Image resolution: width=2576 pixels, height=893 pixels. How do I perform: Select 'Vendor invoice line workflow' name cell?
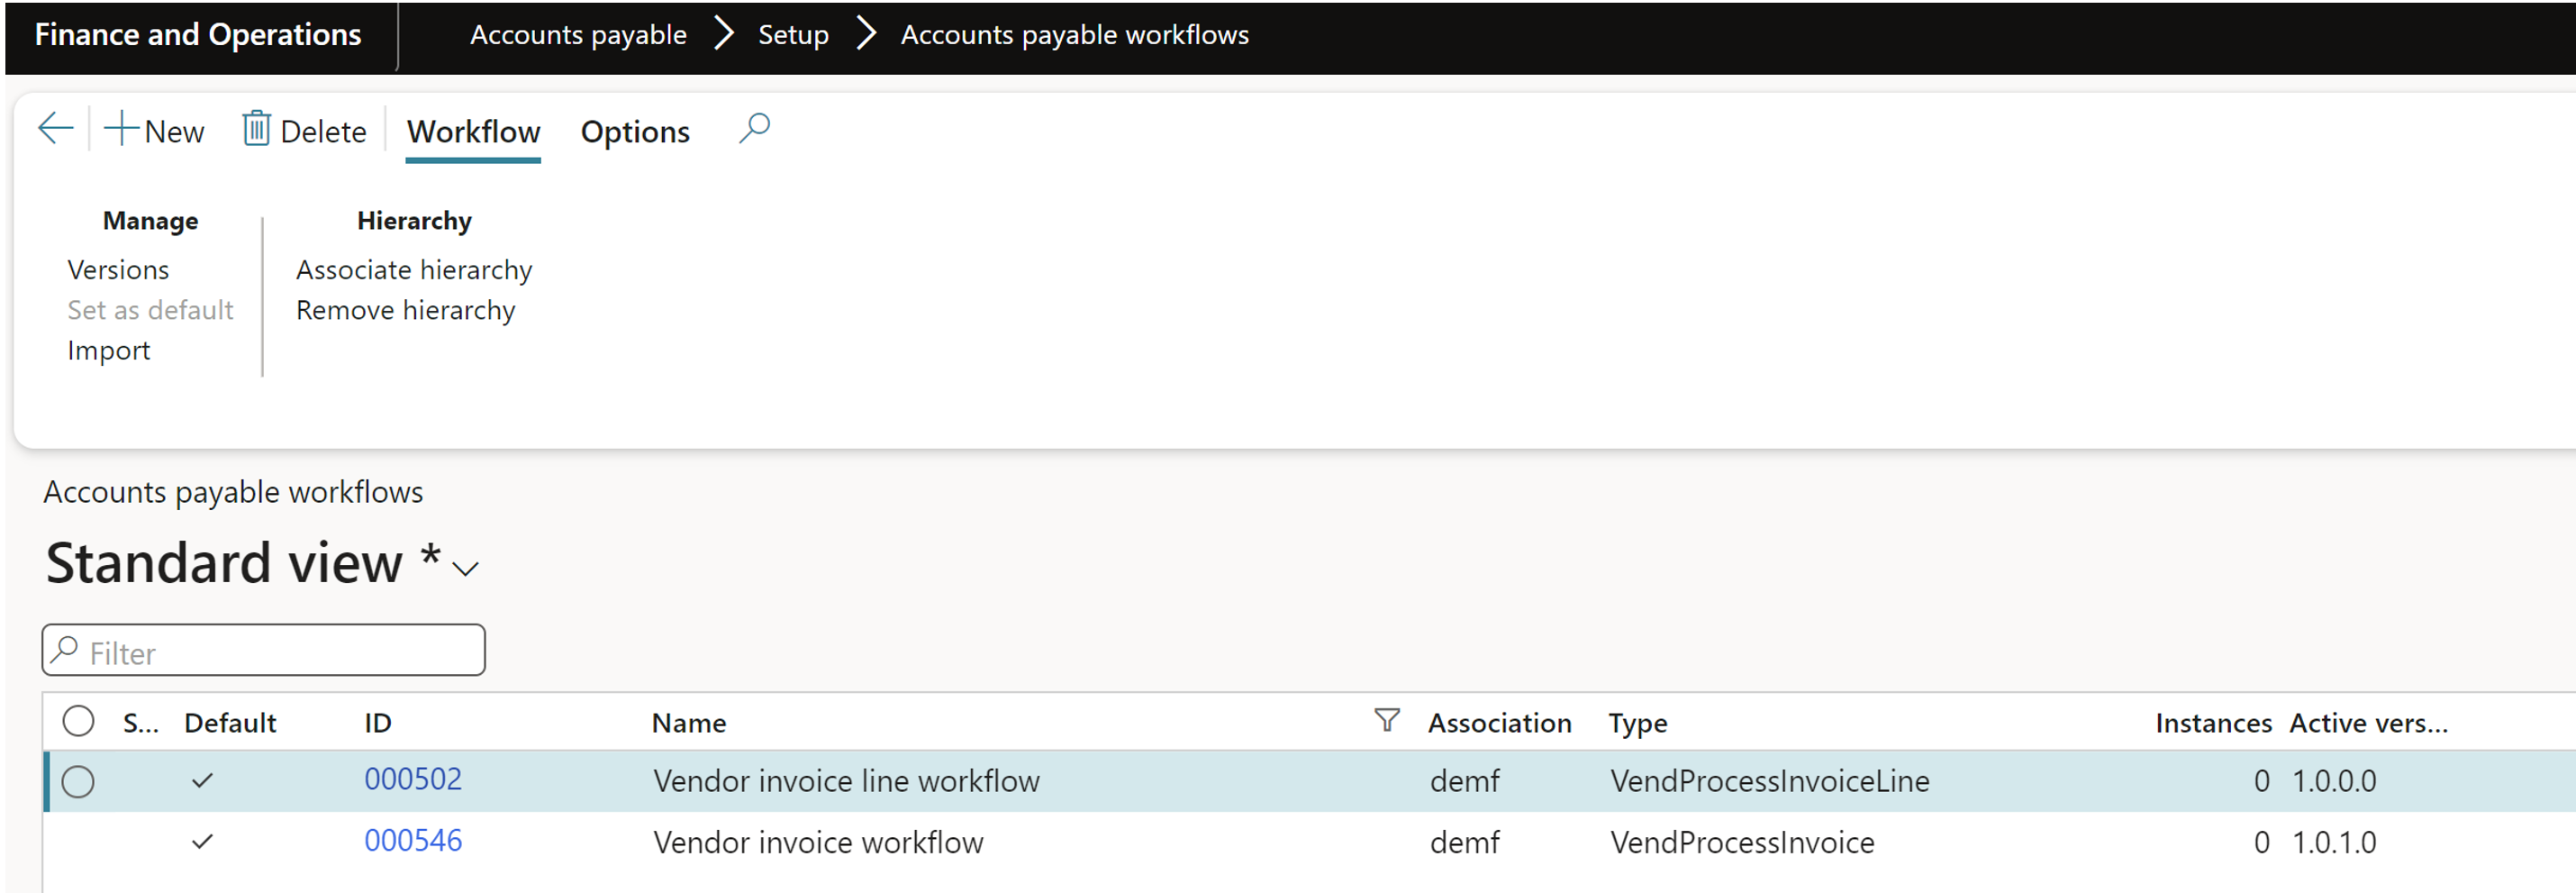[x=846, y=781]
